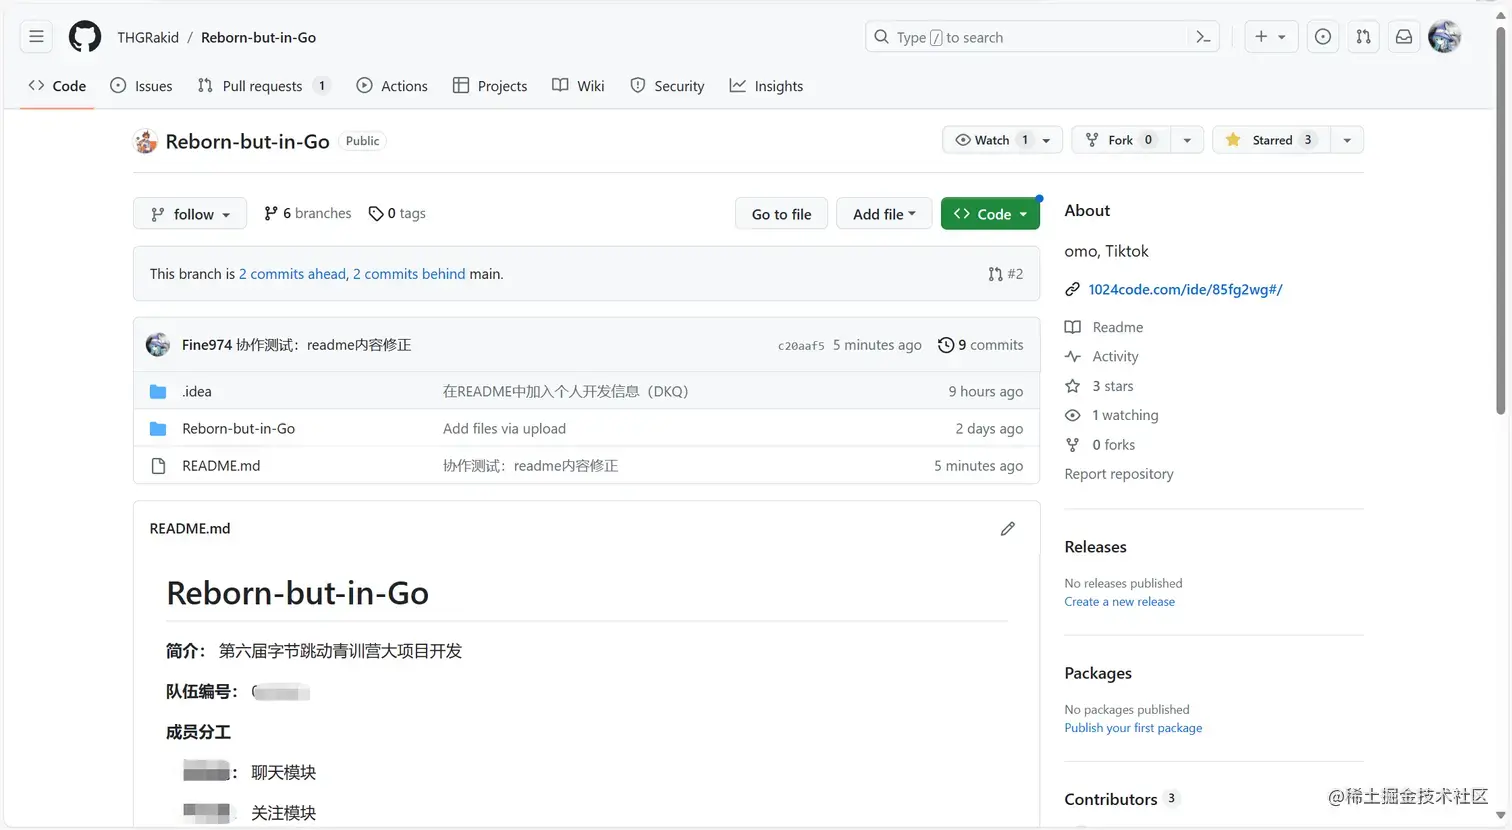Open the 2 commits behind link
The width and height of the screenshot is (1512, 830).
(x=409, y=274)
